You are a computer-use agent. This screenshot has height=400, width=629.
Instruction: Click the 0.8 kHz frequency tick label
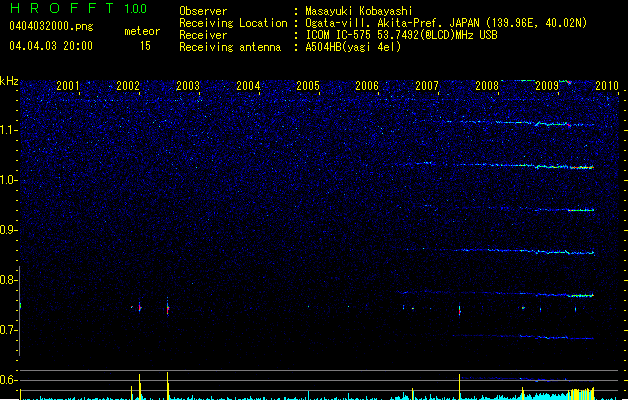click(9, 280)
